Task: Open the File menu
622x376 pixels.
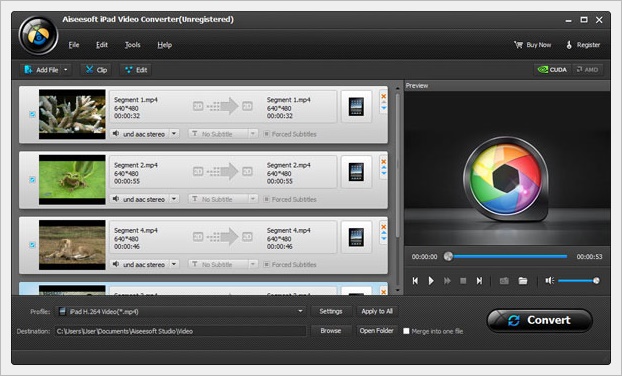Action: coord(74,45)
